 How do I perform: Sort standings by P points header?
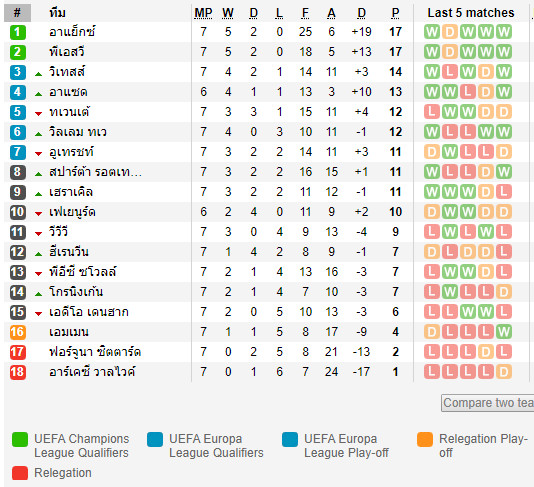(395, 13)
